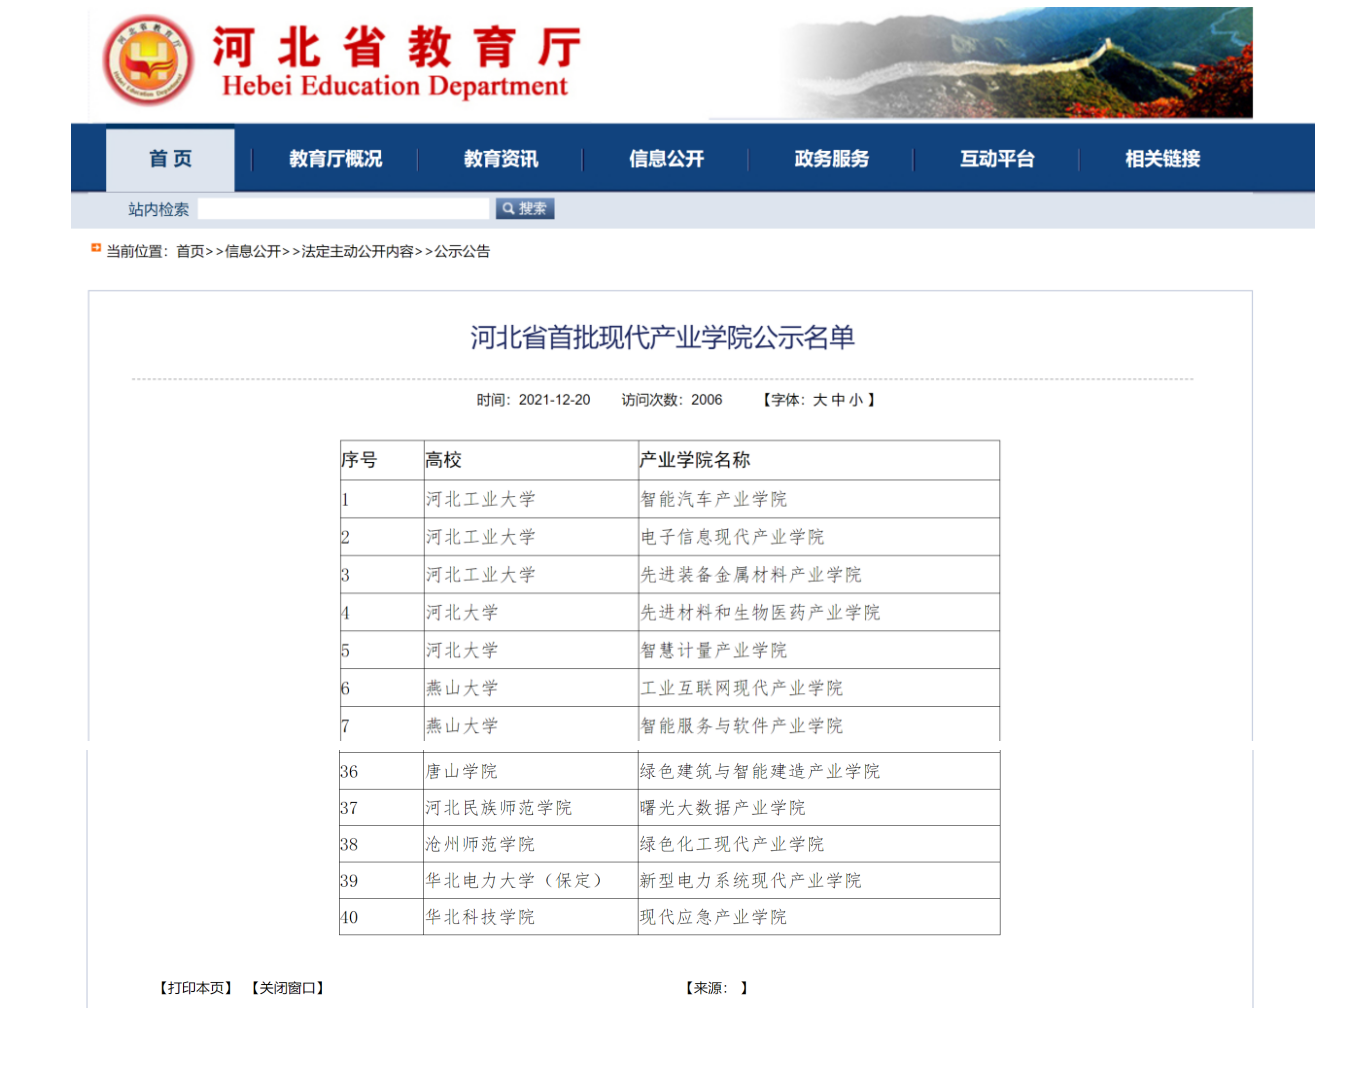Click the 关闭窗口 close window link
This screenshot has width=1348, height=1065.
coord(288,988)
